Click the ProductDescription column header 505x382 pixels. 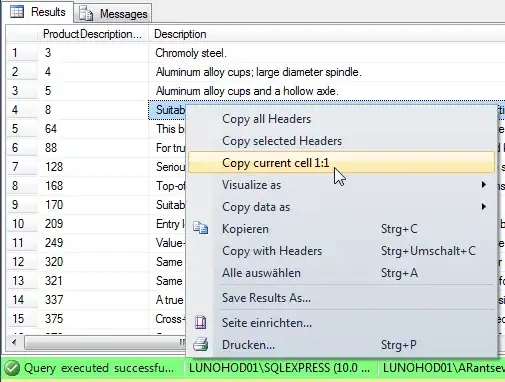(x=93, y=34)
